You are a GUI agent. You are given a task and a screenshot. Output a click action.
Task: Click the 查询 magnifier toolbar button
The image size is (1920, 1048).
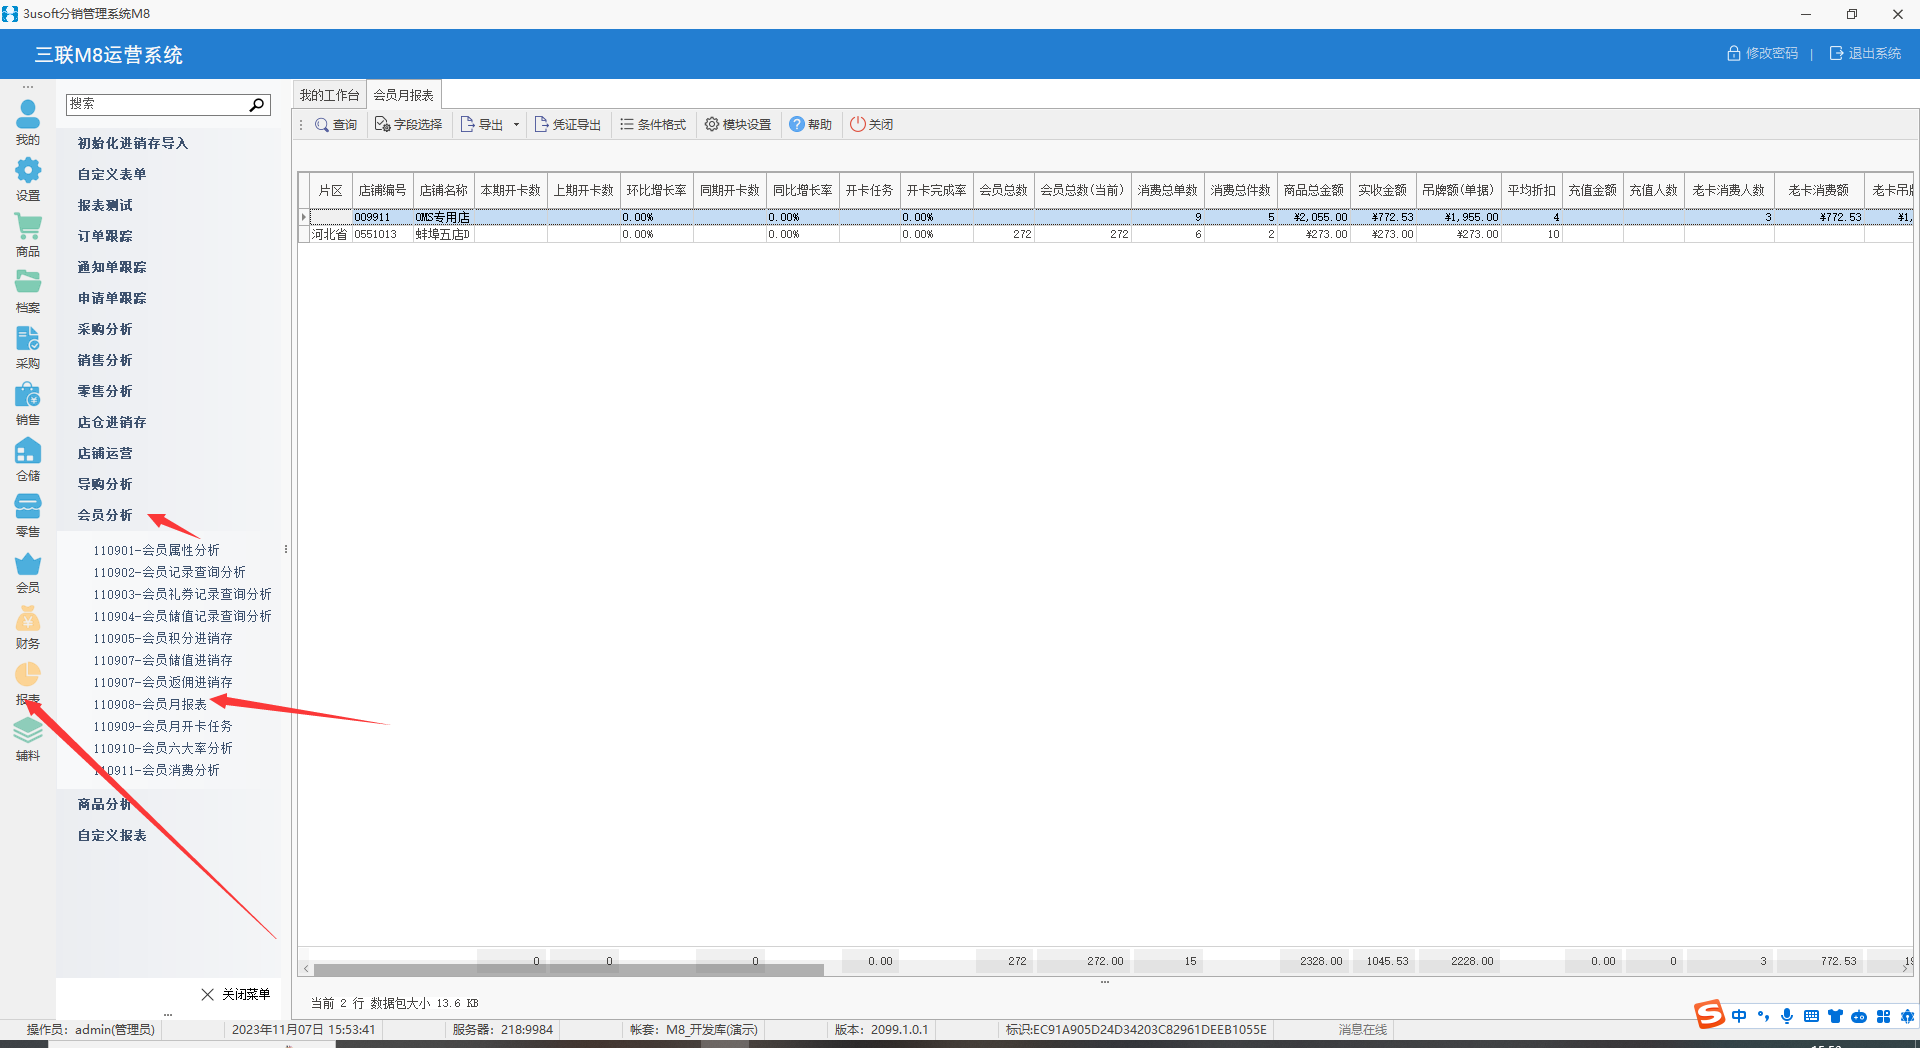pyautogui.click(x=336, y=125)
